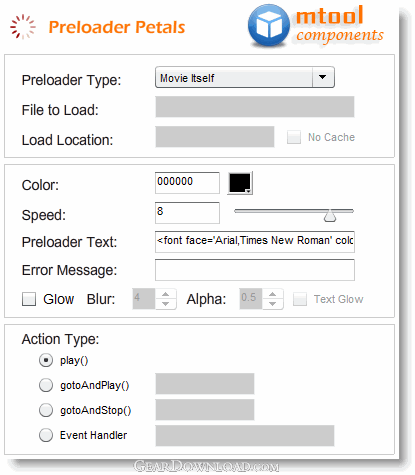This screenshot has height=475, width=415.
Task: Select the Event Handler radio button
Action: (46, 435)
